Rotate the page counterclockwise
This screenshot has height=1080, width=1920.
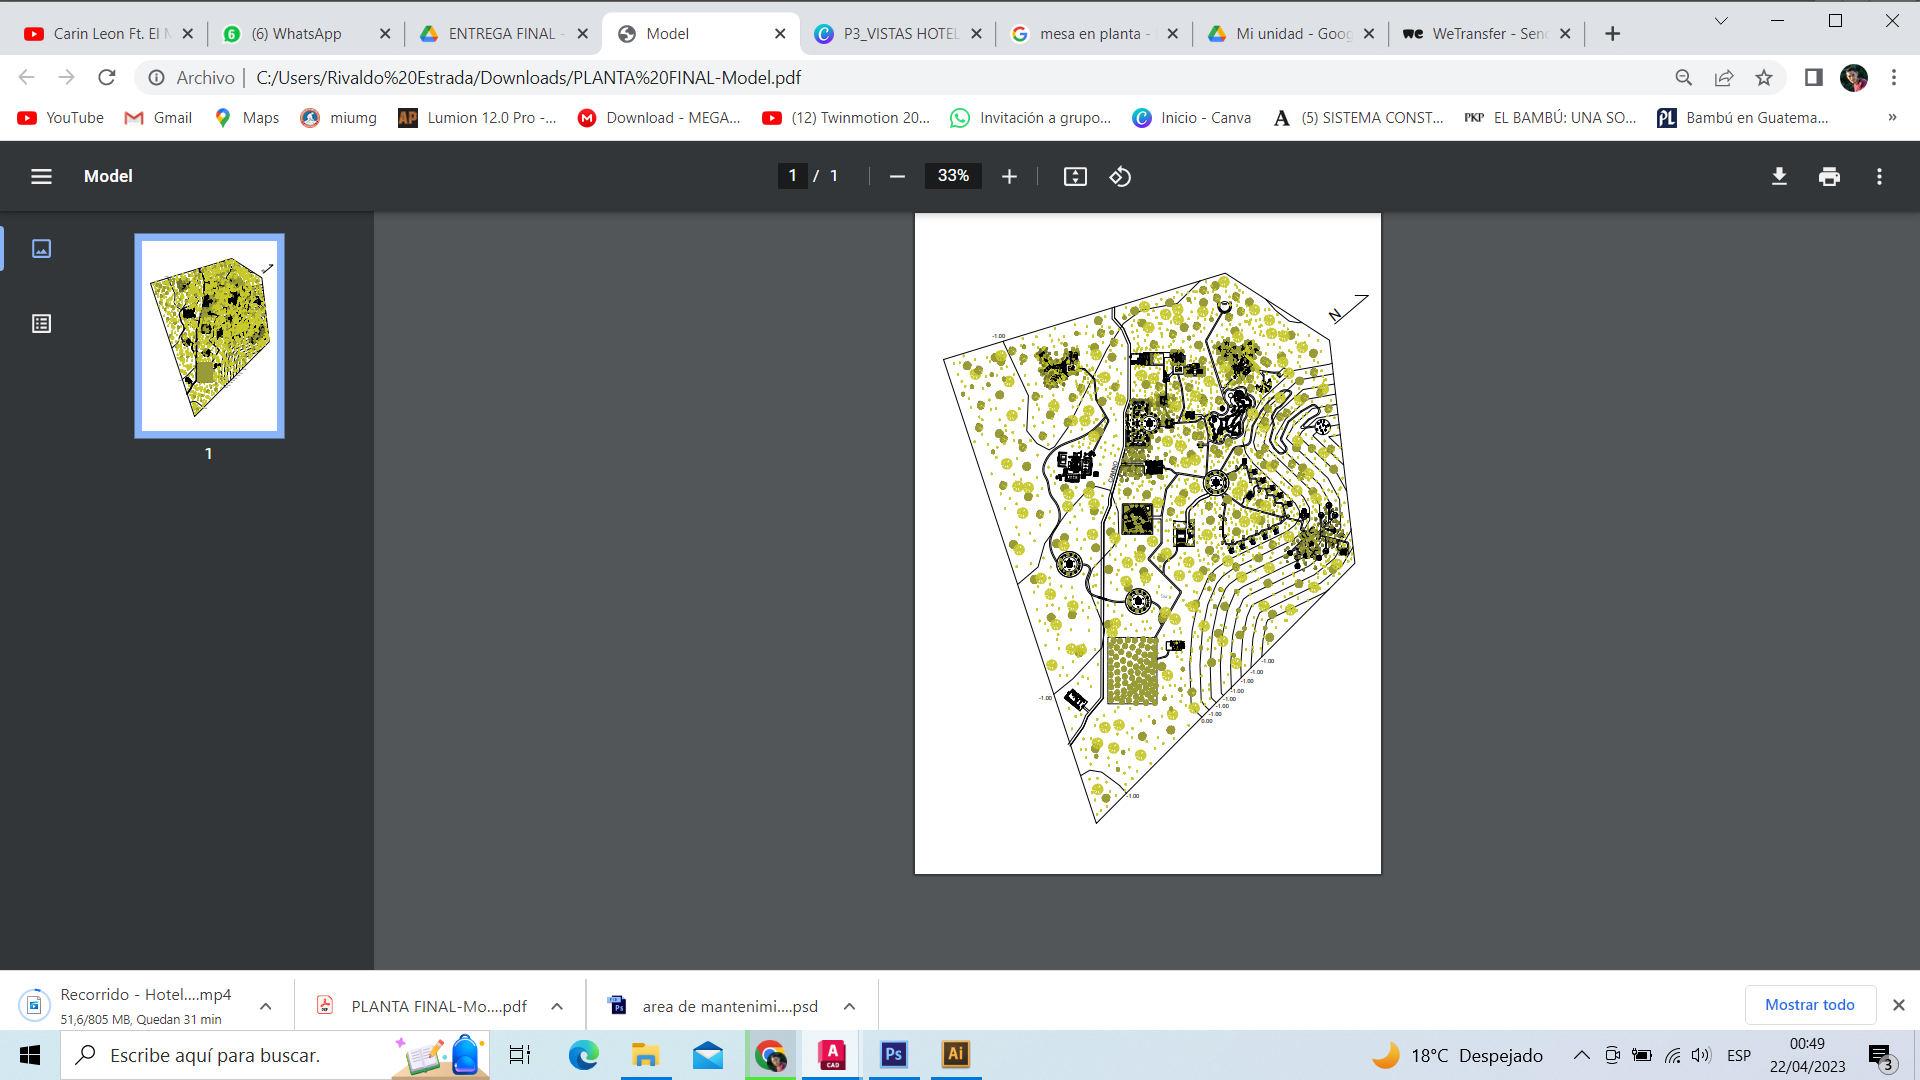(1120, 176)
